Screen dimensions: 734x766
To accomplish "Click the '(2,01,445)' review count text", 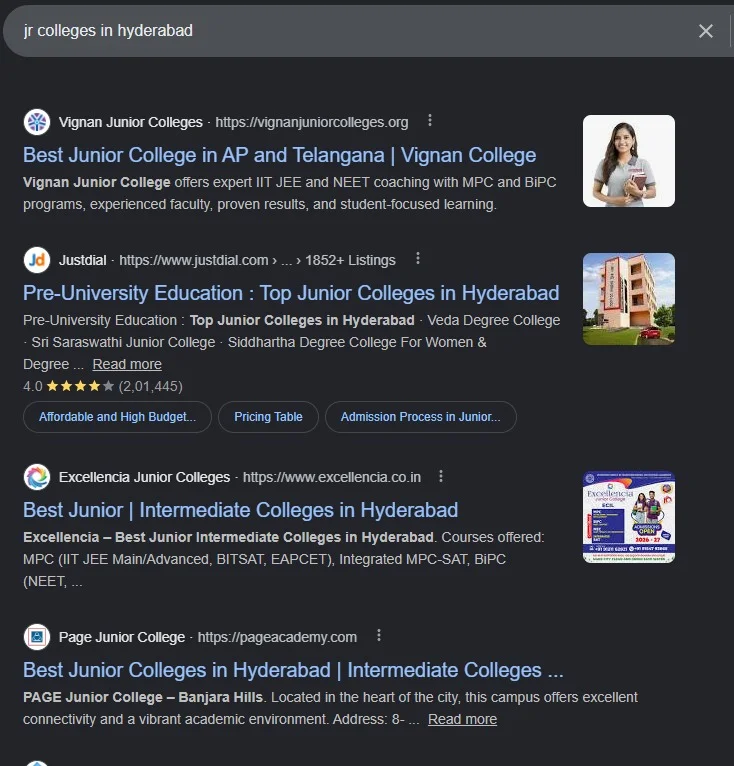I will tap(151, 386).
